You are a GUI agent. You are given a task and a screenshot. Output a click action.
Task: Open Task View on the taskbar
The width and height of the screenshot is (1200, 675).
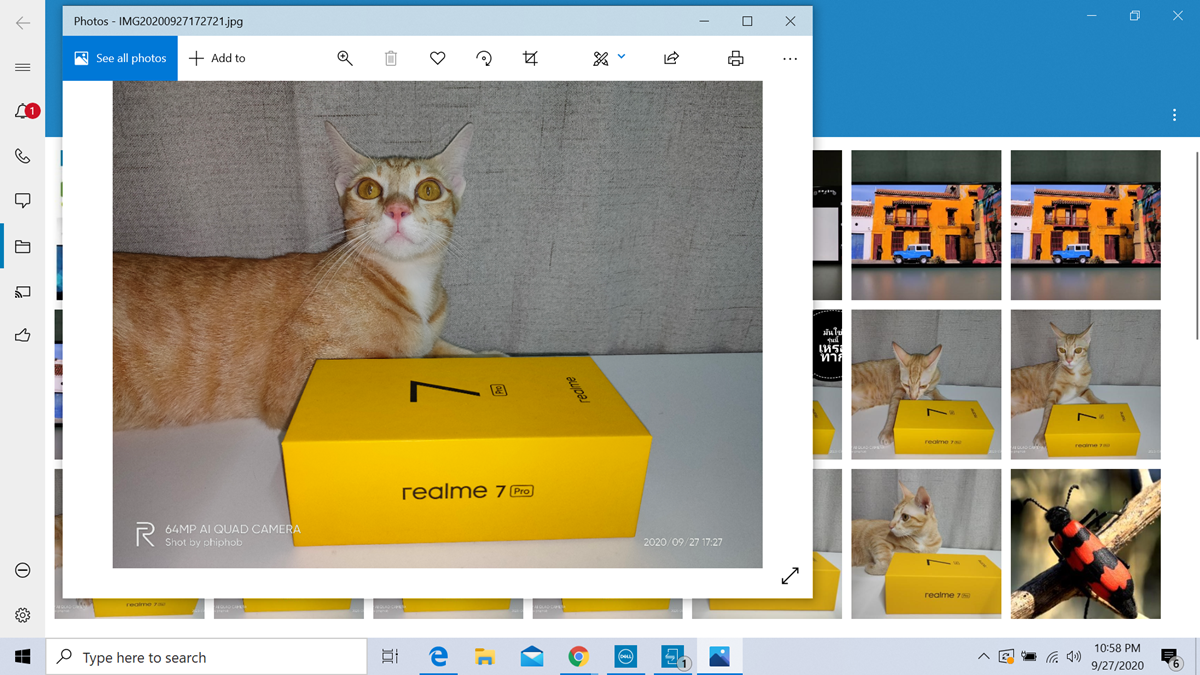(x=390, y=657)
